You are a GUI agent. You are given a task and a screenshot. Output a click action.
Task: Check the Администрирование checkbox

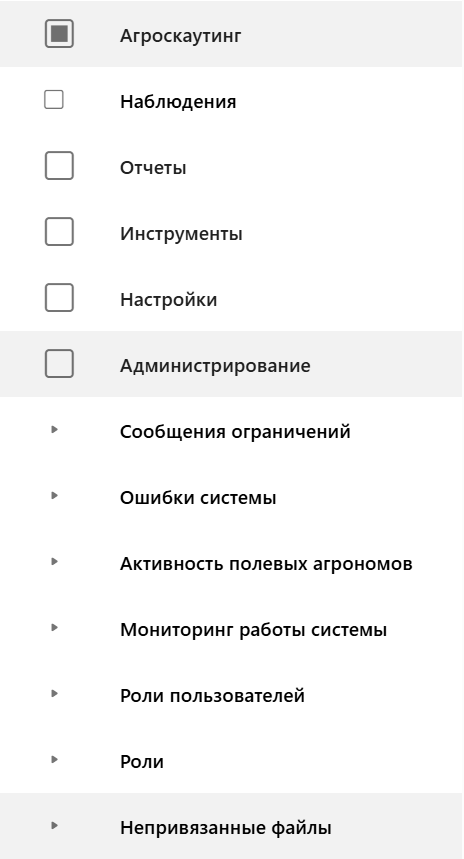pyautogui.click(x=59, y=364)
